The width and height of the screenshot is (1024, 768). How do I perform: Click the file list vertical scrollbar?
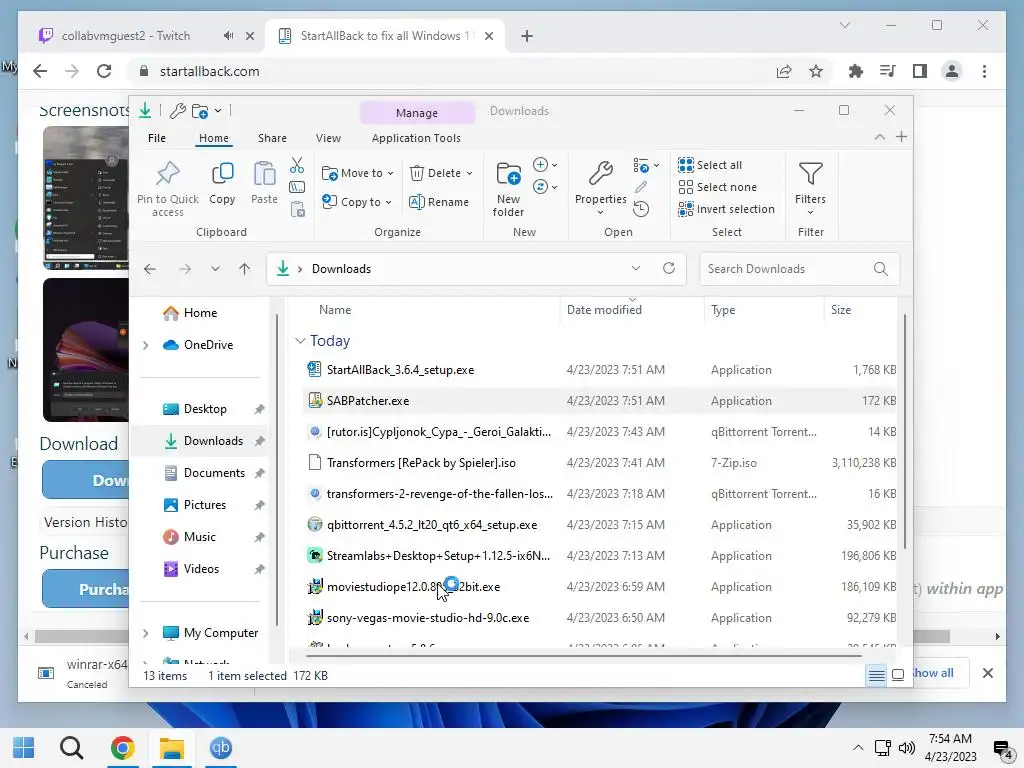[904, 431]
